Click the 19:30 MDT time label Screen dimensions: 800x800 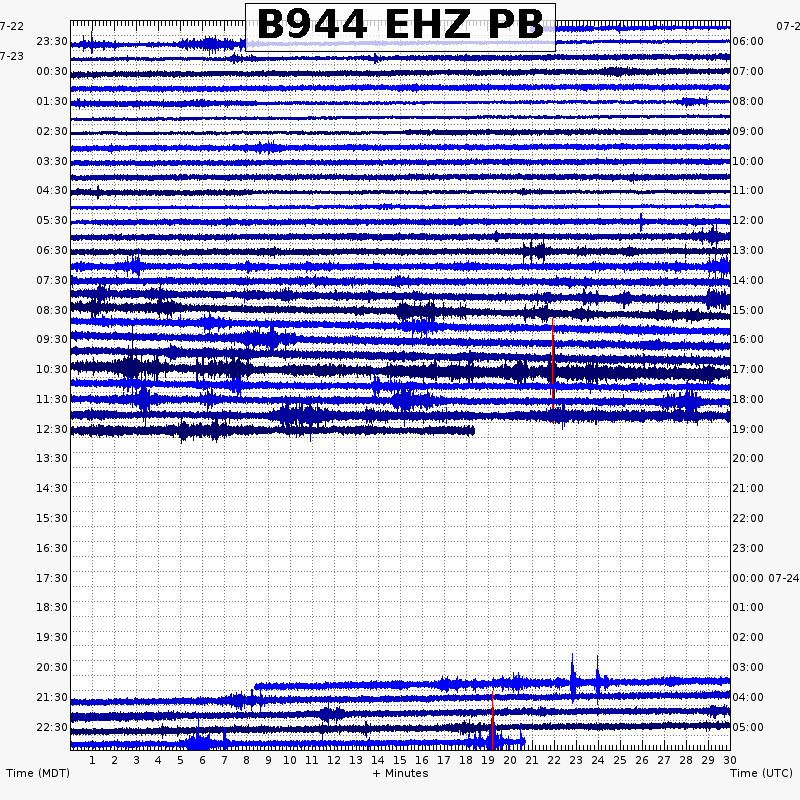52,637
